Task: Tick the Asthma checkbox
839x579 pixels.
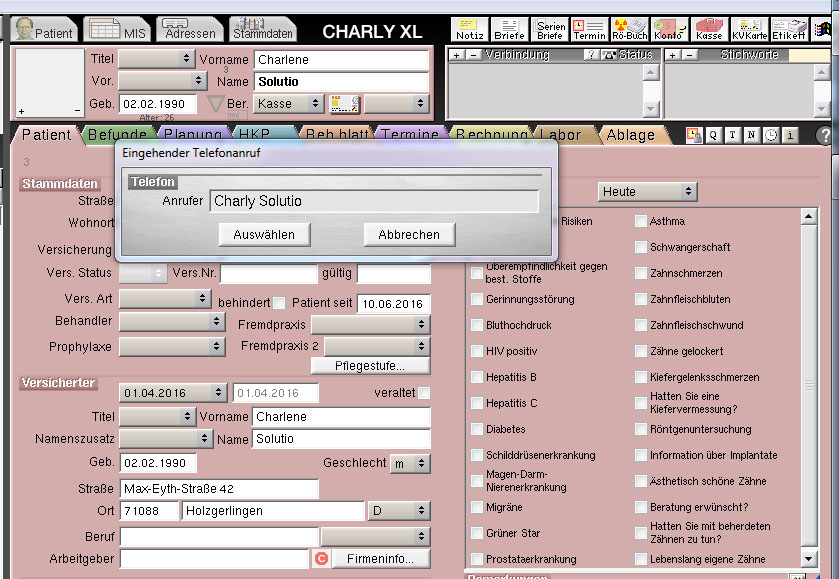Action: point(640,221)
